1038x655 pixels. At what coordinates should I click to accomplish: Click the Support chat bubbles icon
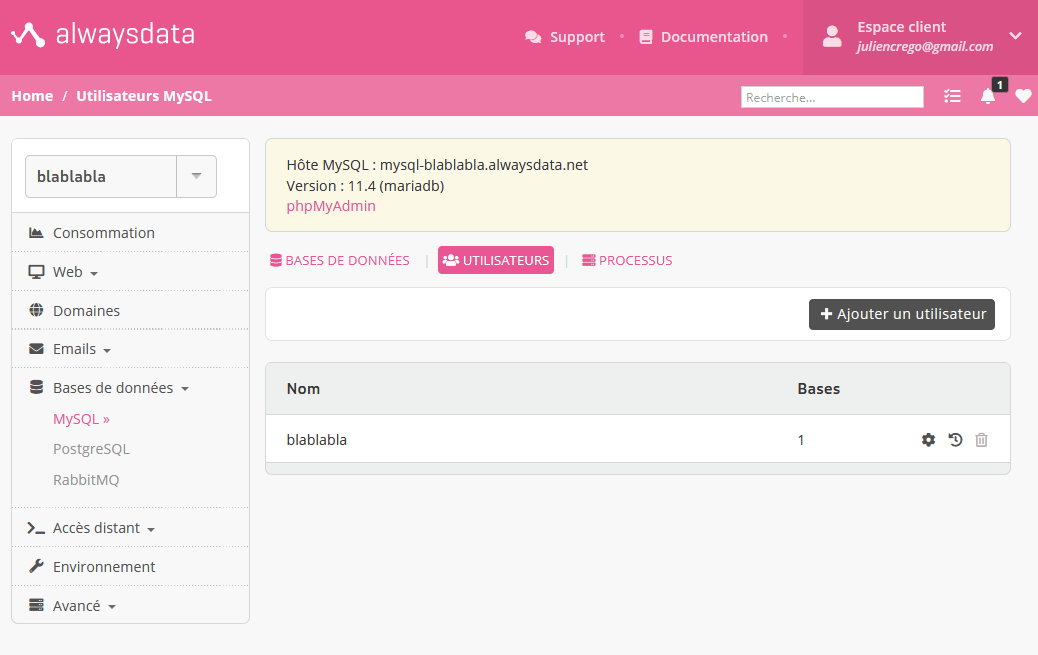pyautogui.click(x=533, y=37)
